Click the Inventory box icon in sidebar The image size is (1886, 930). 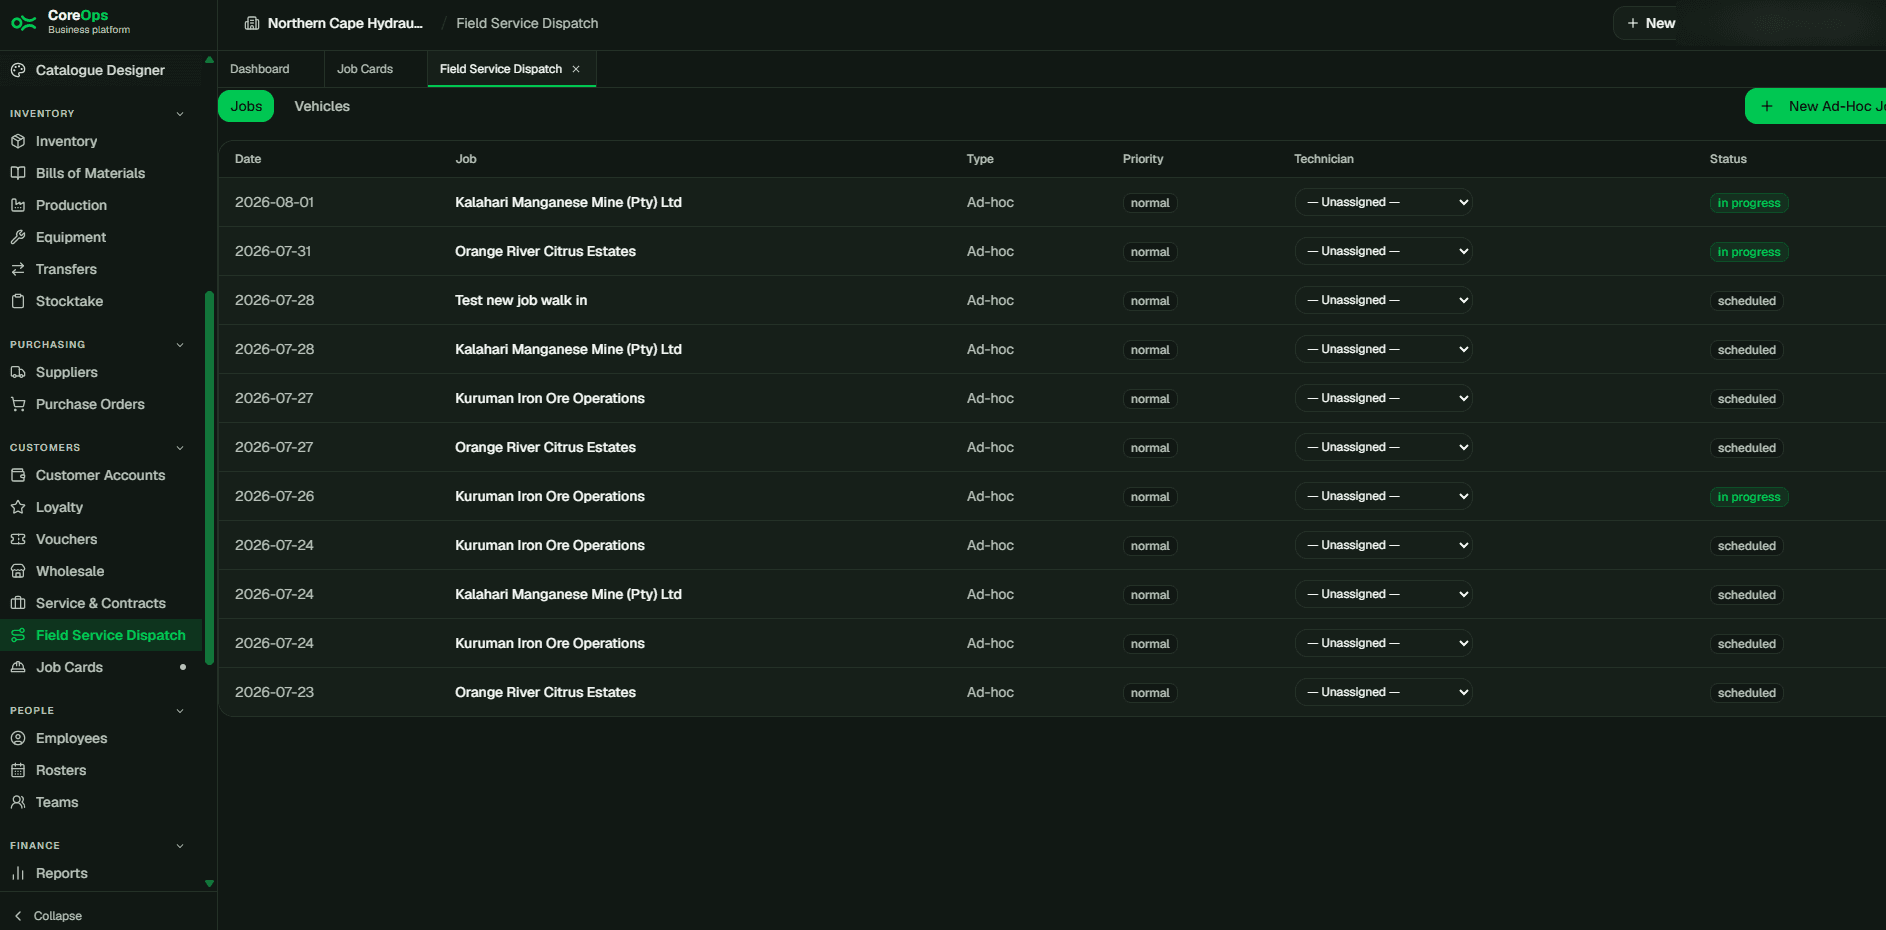pyautogui.click(x=18, y=141)
